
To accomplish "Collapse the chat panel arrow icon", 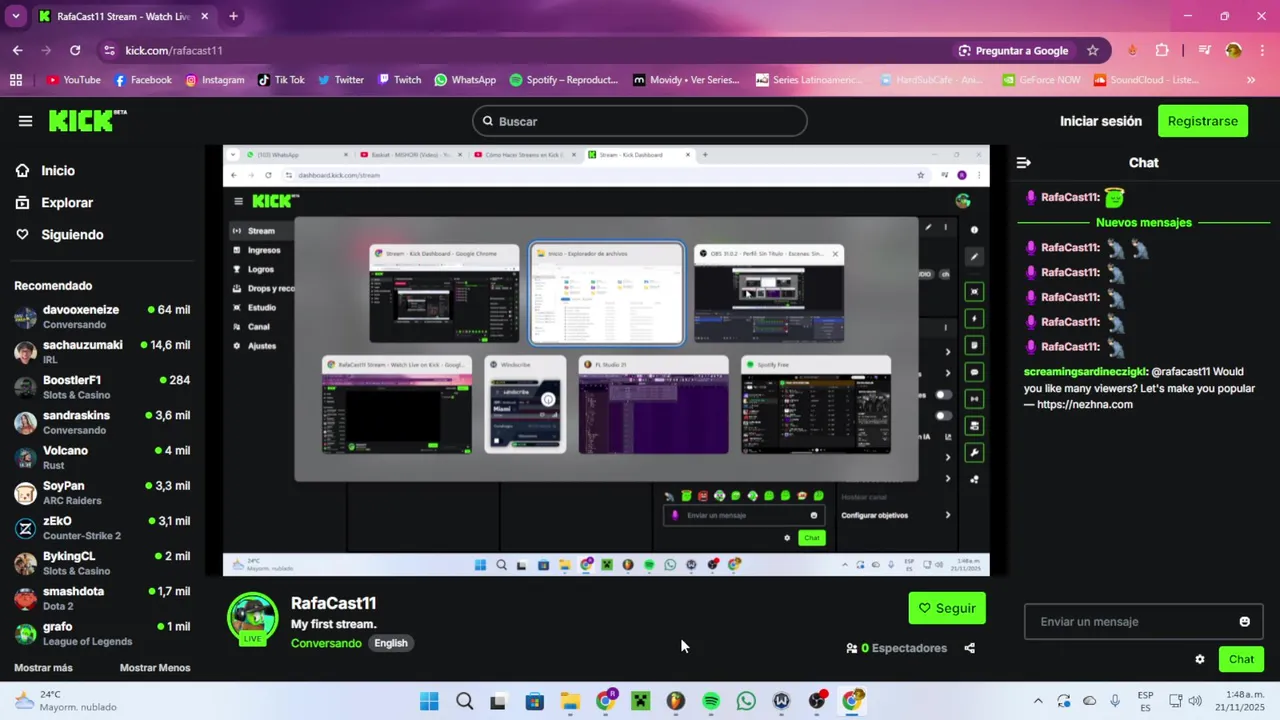I will (x=1024, y=163).
